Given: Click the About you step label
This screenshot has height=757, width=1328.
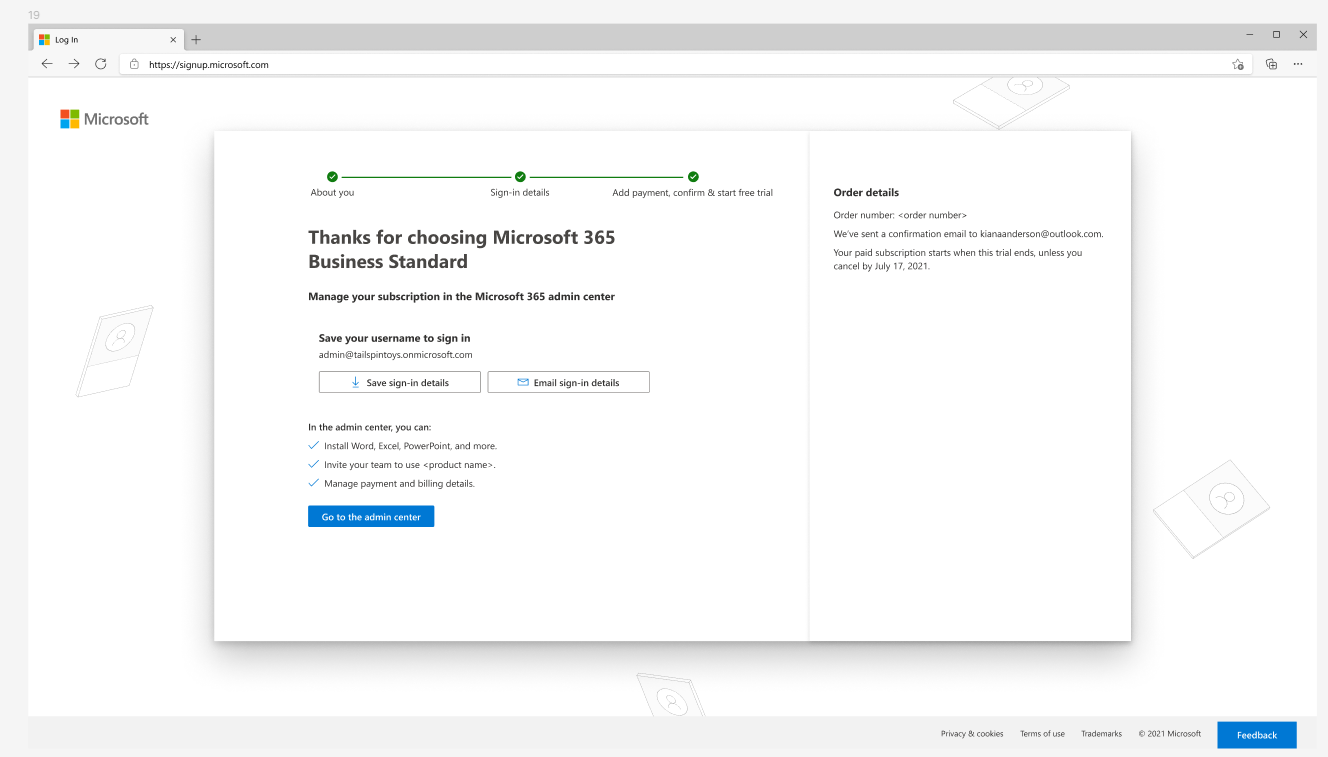Looking at the screenshot, I should point(332,193).
